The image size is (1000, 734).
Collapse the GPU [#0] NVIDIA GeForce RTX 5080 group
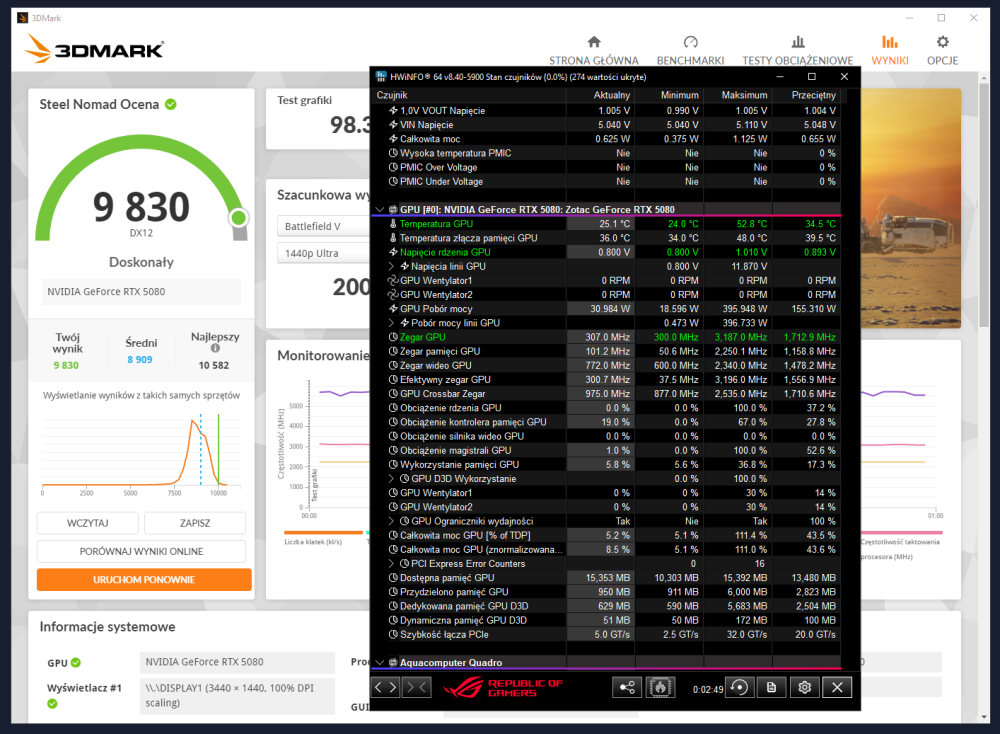[x=380, y=209]
